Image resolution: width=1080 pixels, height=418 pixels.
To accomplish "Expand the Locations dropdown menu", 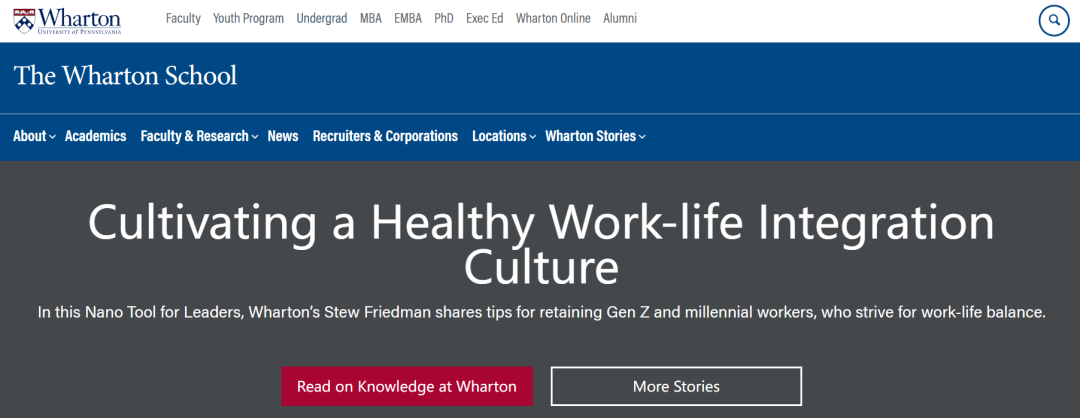I will (503, 136).
